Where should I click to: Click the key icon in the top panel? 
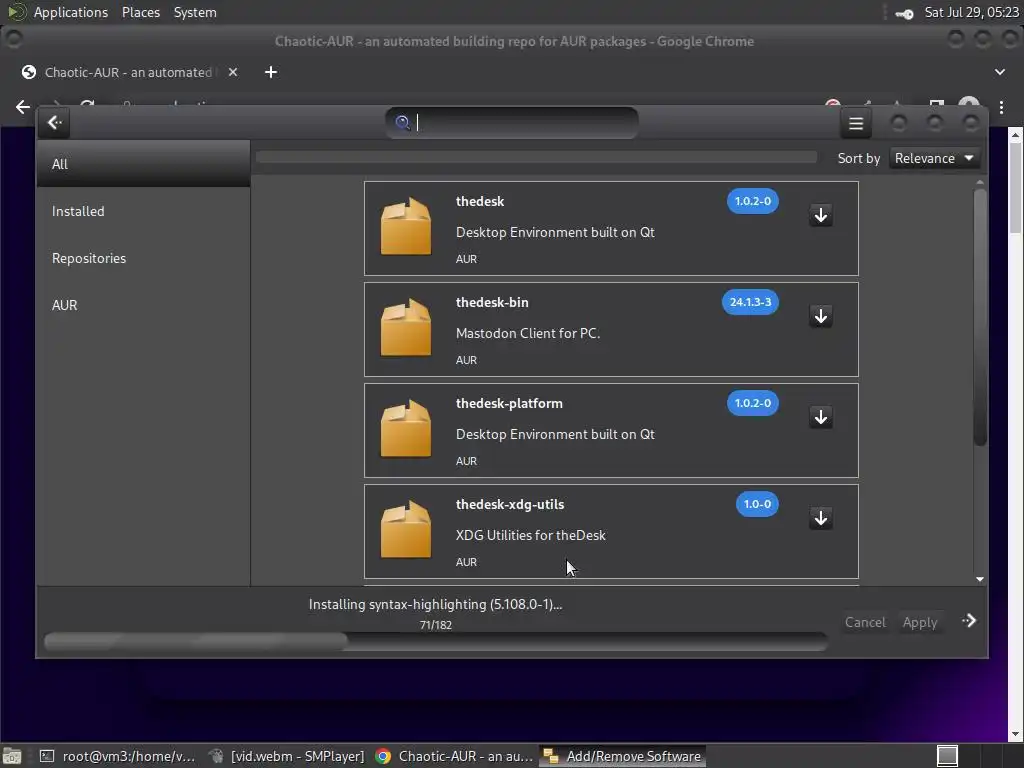[904, 13]
